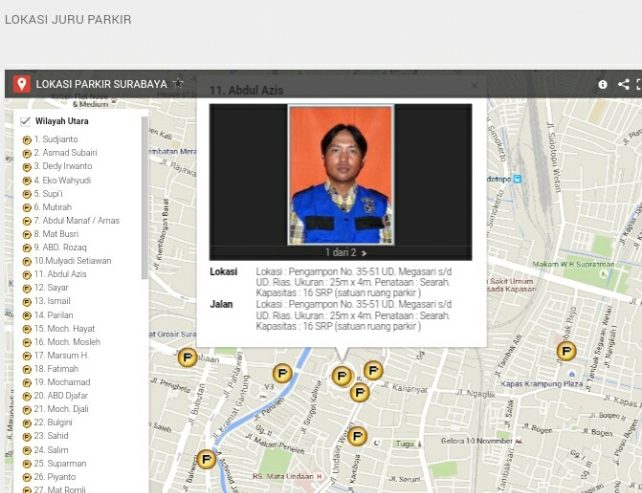Screen dimensions: 642x493
Task: Open 22. Bulgini entry
Action: tap(53, 422)
